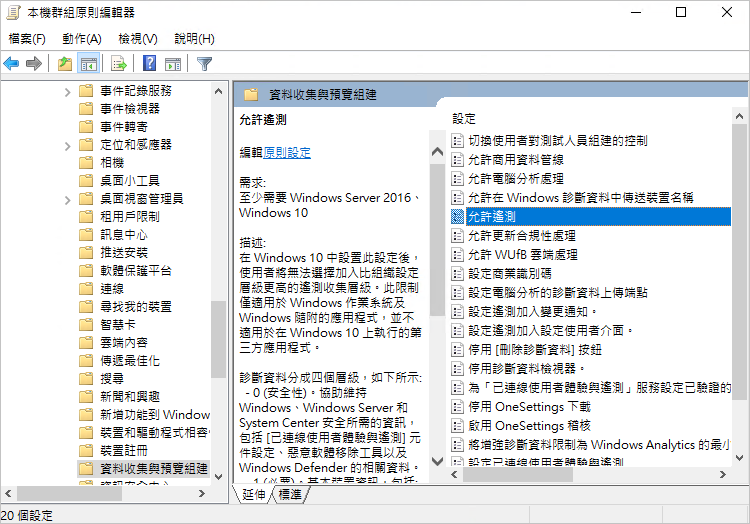Select 傳遞最佳化 in the tree

pos(130,360)
